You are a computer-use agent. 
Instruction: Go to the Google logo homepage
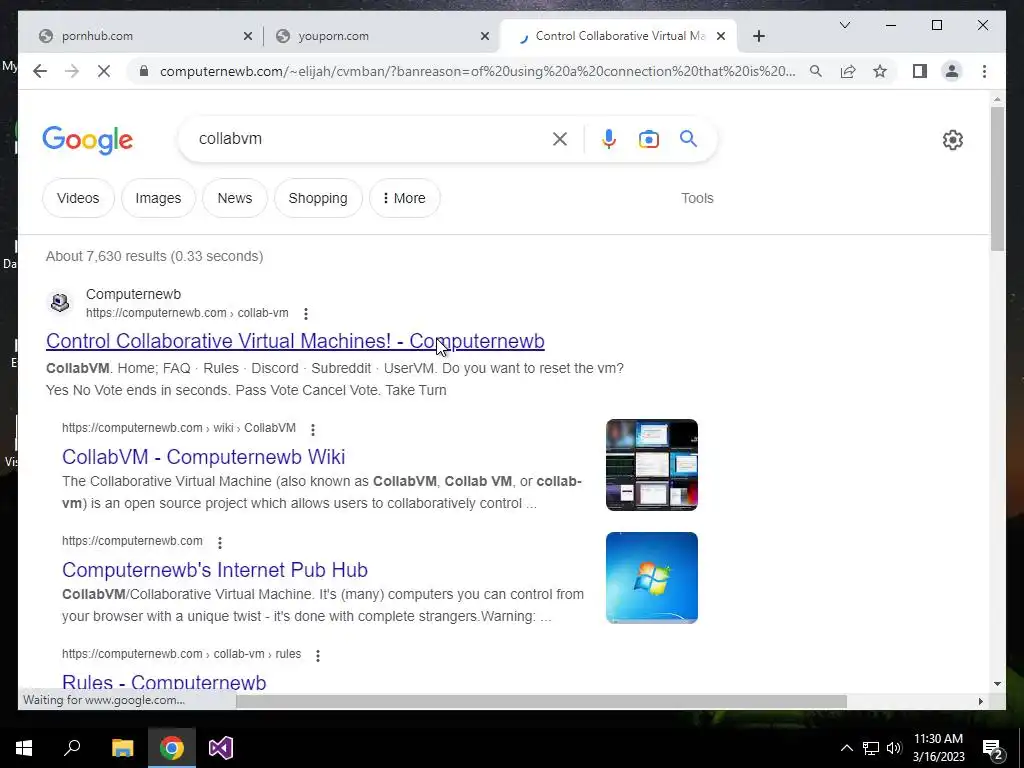tap(88, 140)
